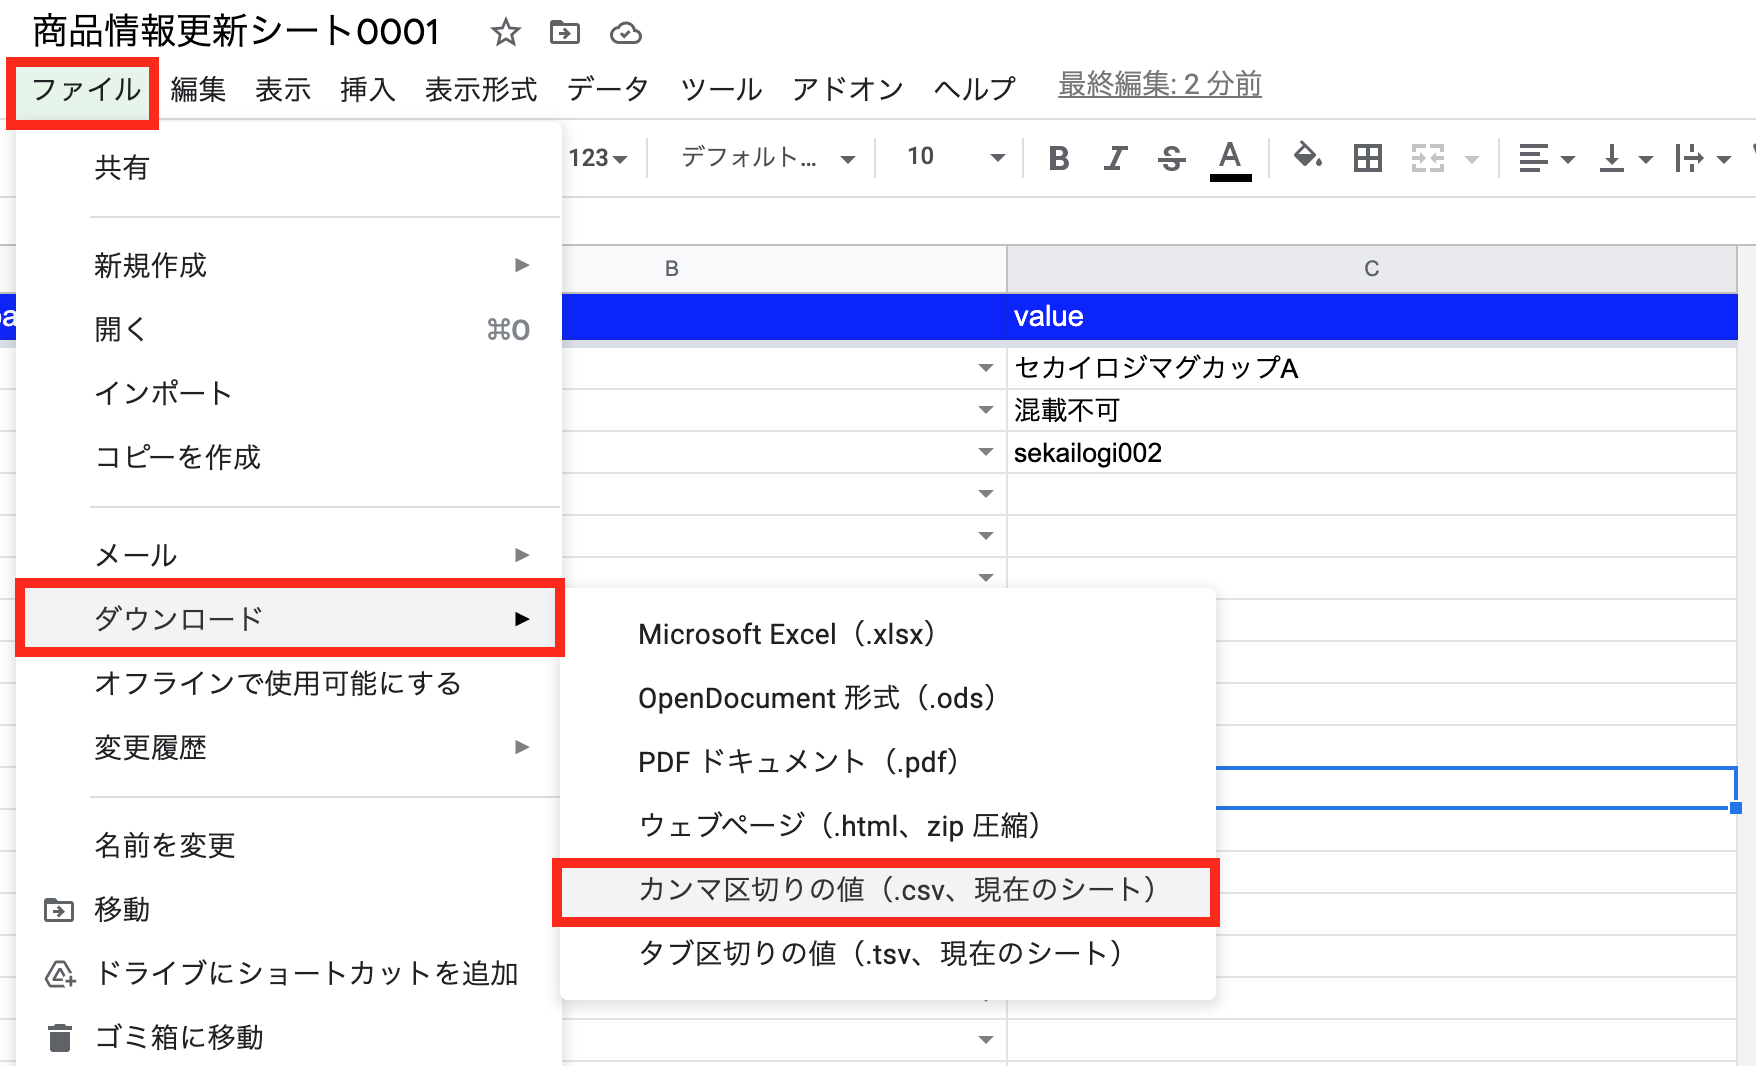Open vertical align options
This screenshot has height=1066, width=1756.
(1624, 158)
